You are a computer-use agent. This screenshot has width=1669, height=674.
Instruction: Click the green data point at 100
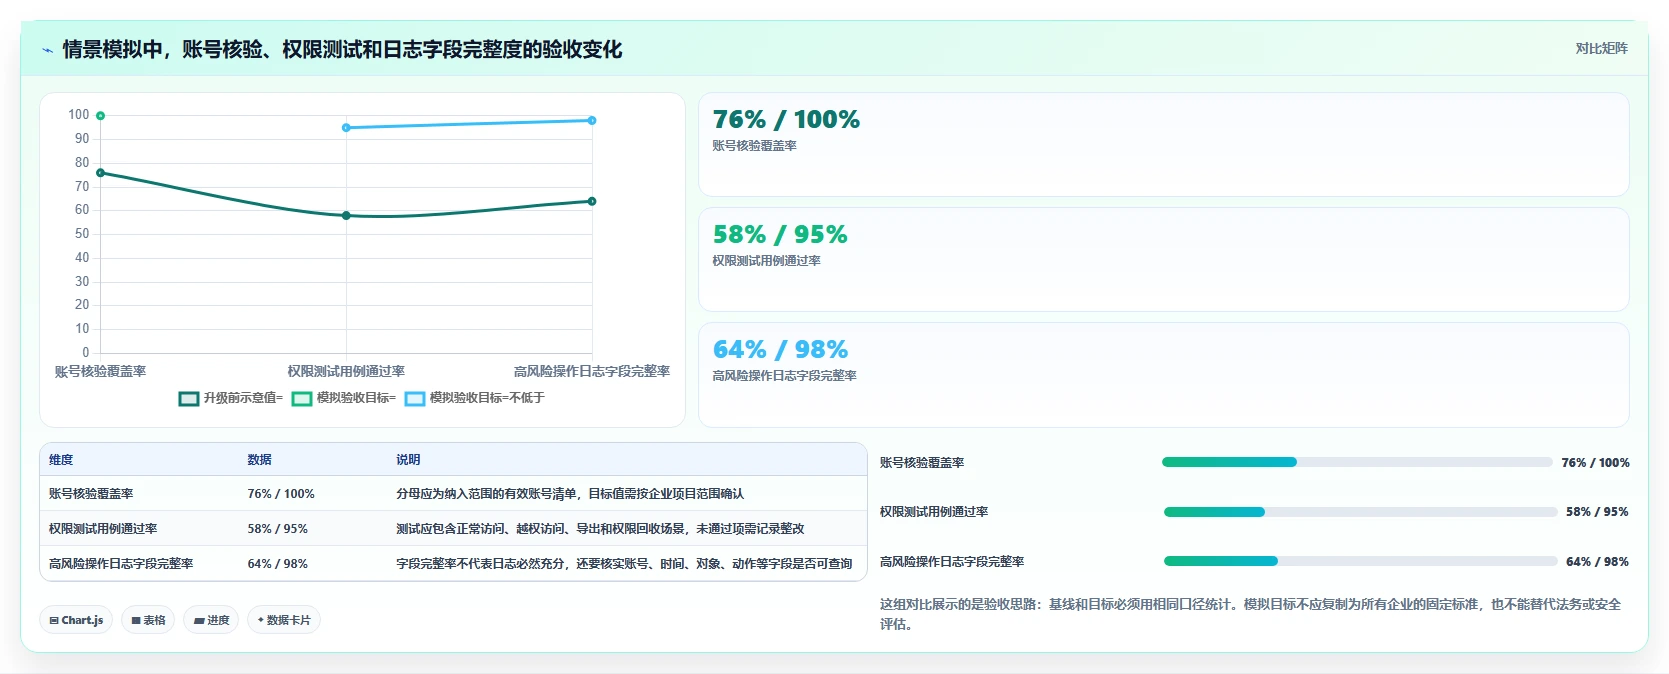[x=100, y=116]
